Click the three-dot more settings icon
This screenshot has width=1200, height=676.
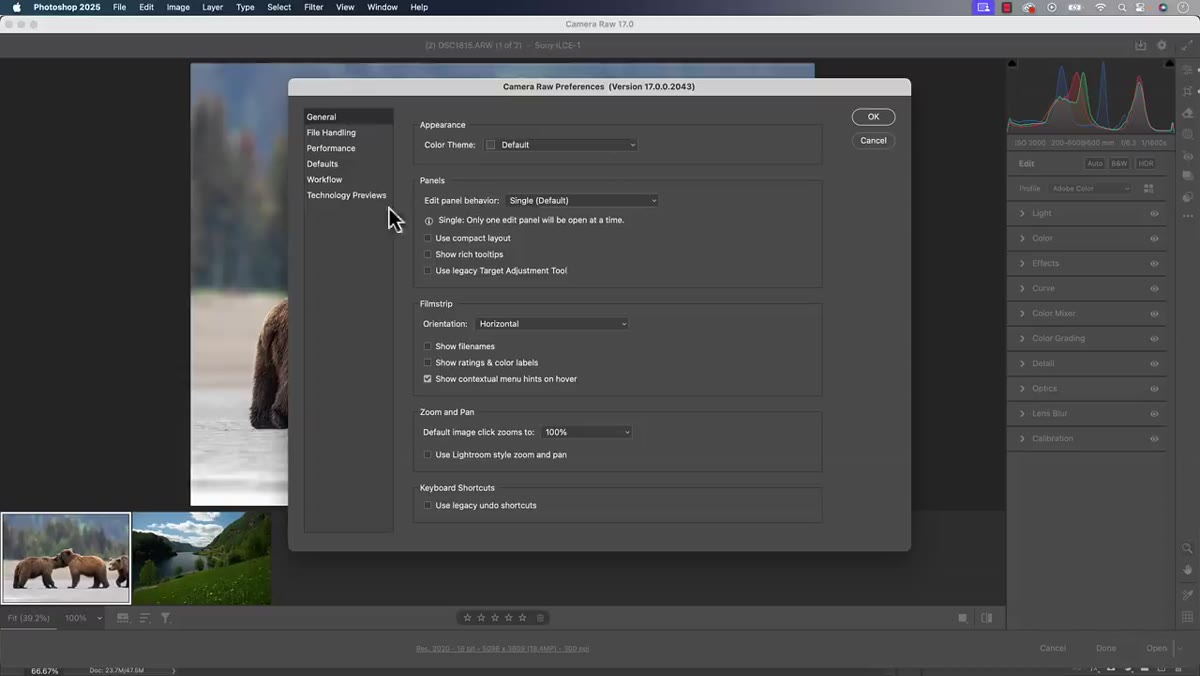click(x=1188, y=216)
